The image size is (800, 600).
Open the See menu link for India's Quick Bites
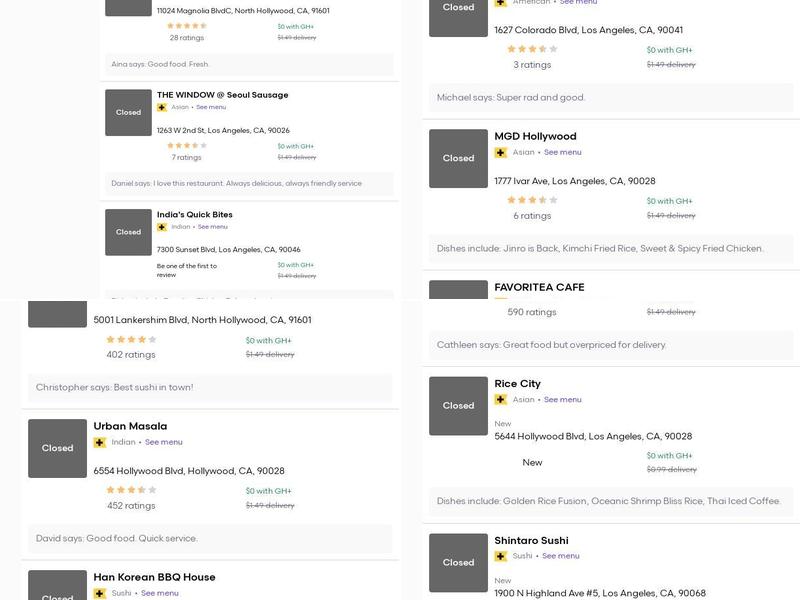(212, 227)
